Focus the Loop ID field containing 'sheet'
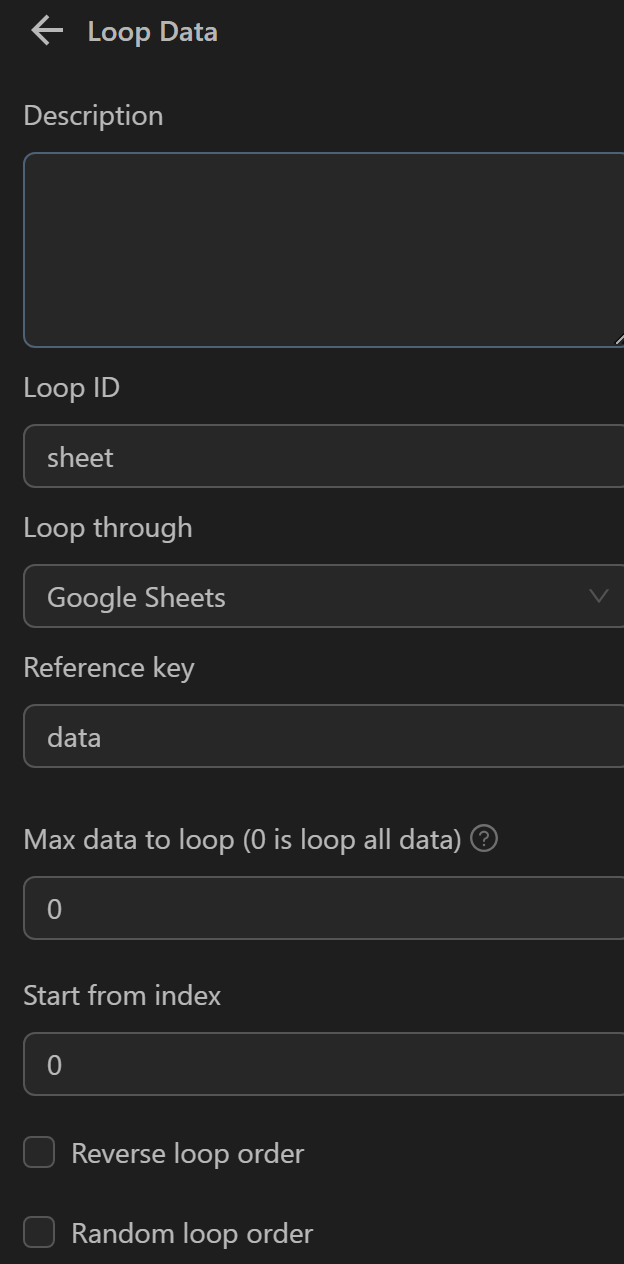The width and height of the screenshot is (624, 1264). [320, 457]
